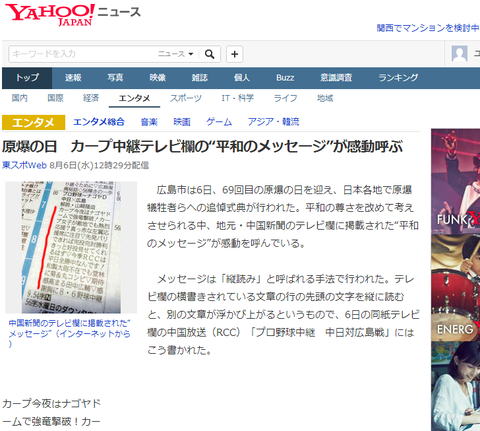Click the 関西でマンションを検討中 ad link
Screen dimensions: 480x431
click(x=428, y=28)
